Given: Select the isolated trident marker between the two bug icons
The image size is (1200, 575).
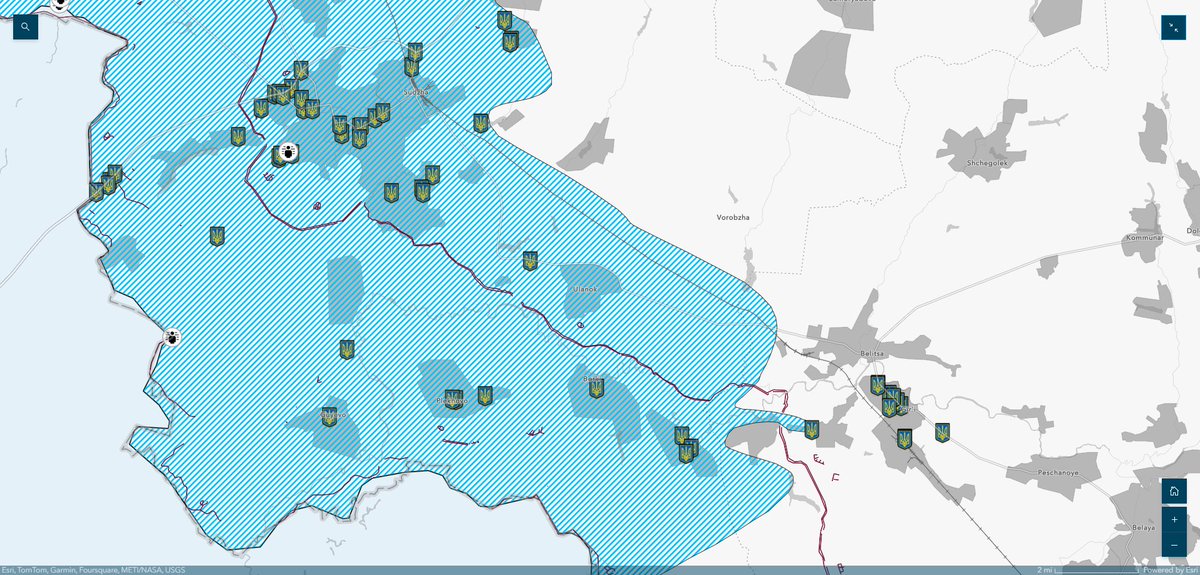Looking at the screenshot, I should pos(217,236).
